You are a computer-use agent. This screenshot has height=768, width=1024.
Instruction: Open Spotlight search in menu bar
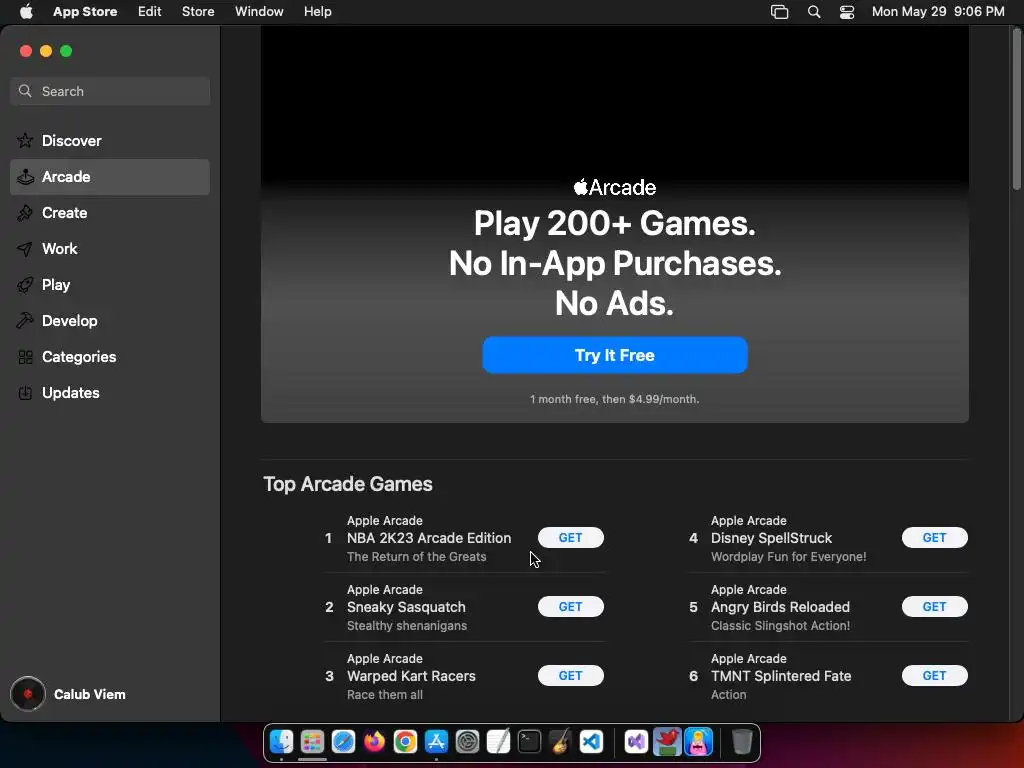(814, 12)
